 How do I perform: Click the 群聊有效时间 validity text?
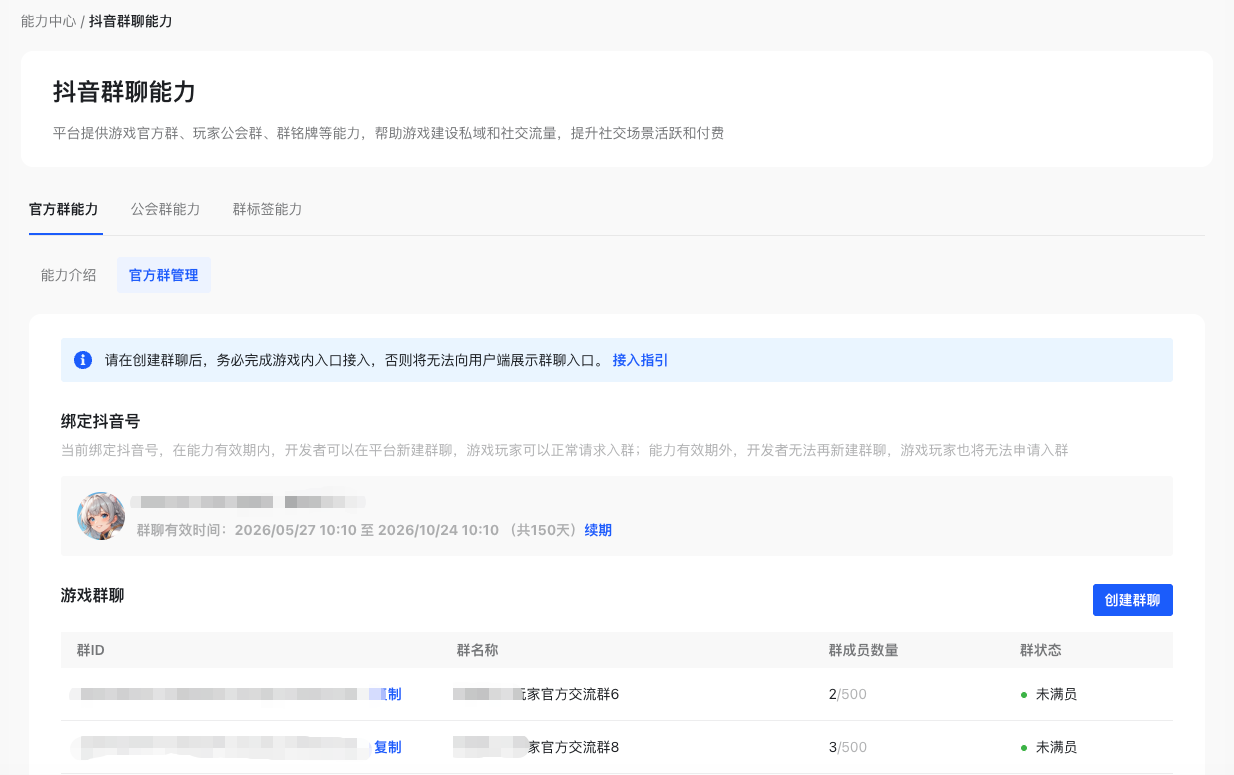click(x=359, y=530)
